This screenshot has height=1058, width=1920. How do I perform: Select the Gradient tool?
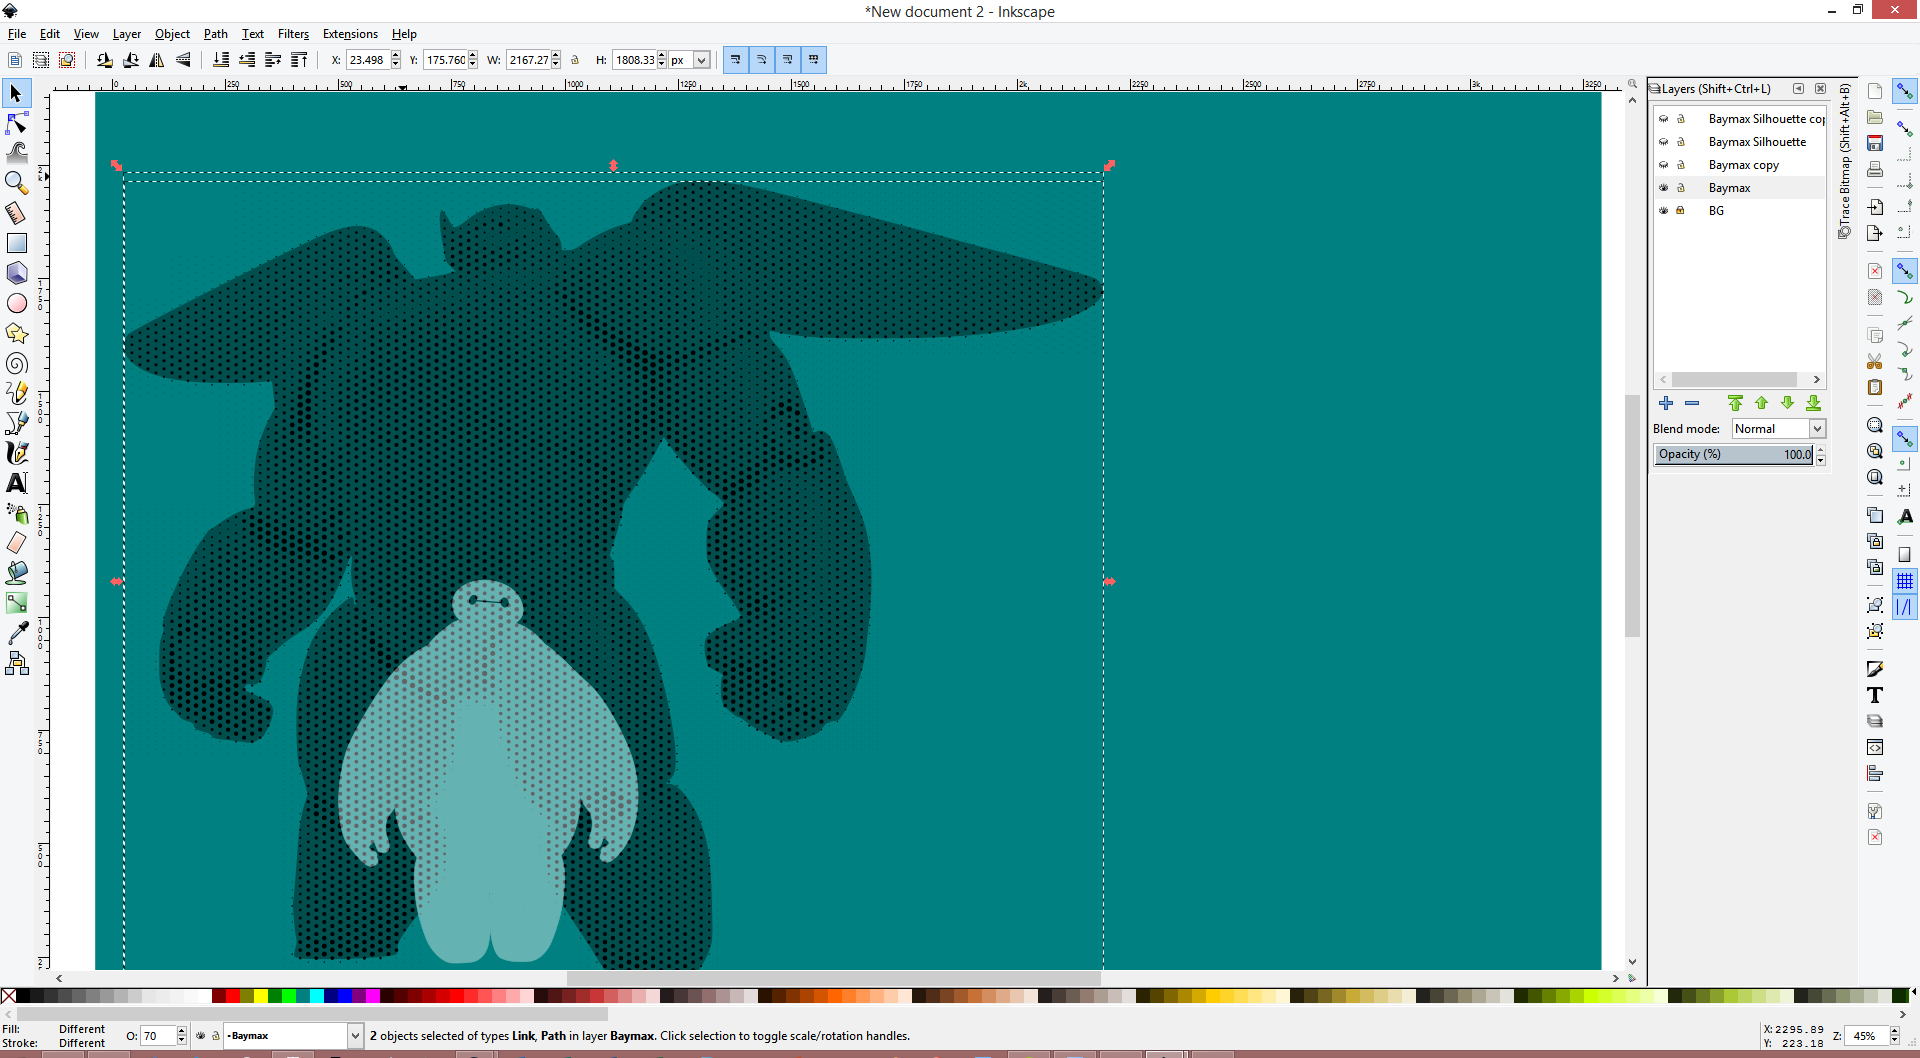pyautogui.click(x=16, y=603)
